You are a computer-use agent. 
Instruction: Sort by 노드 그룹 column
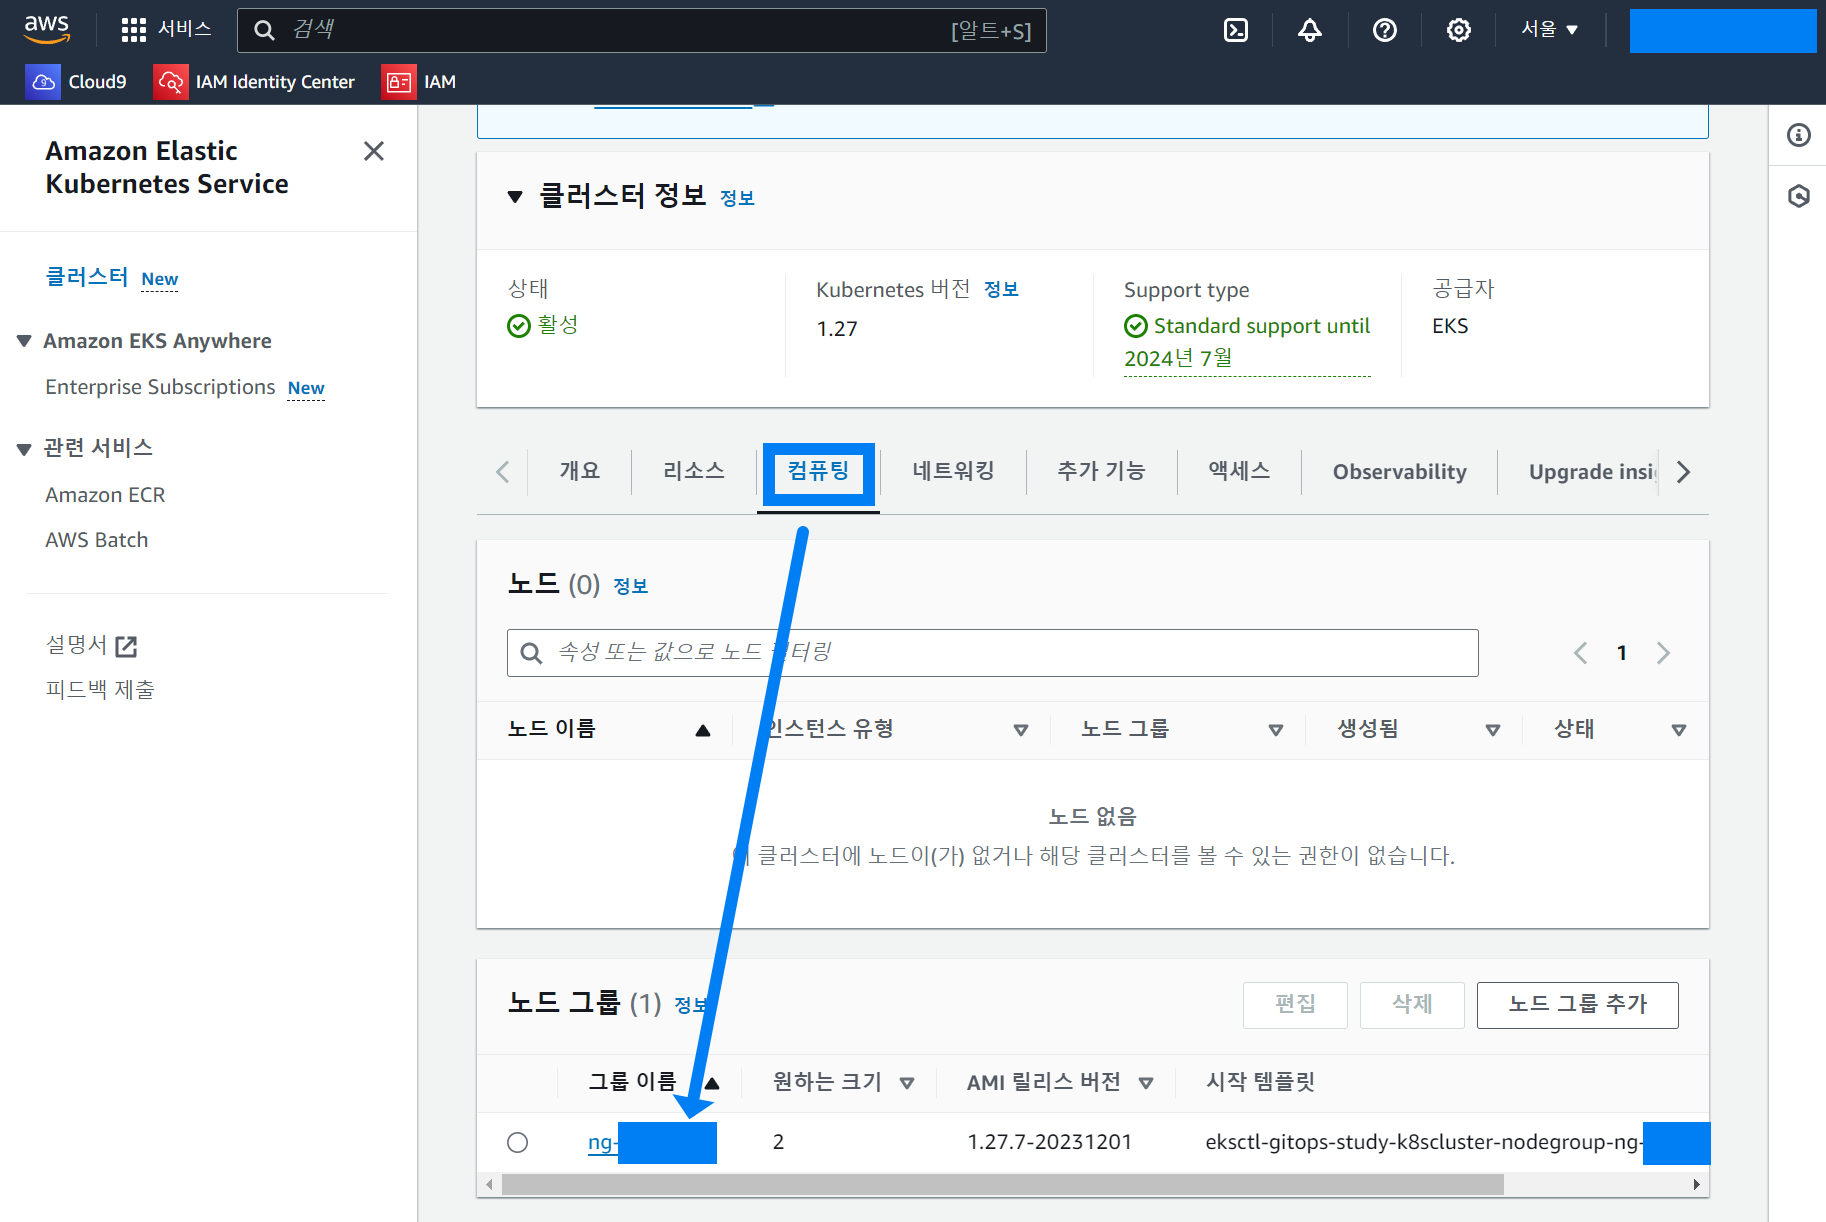tap(1276, 730)
